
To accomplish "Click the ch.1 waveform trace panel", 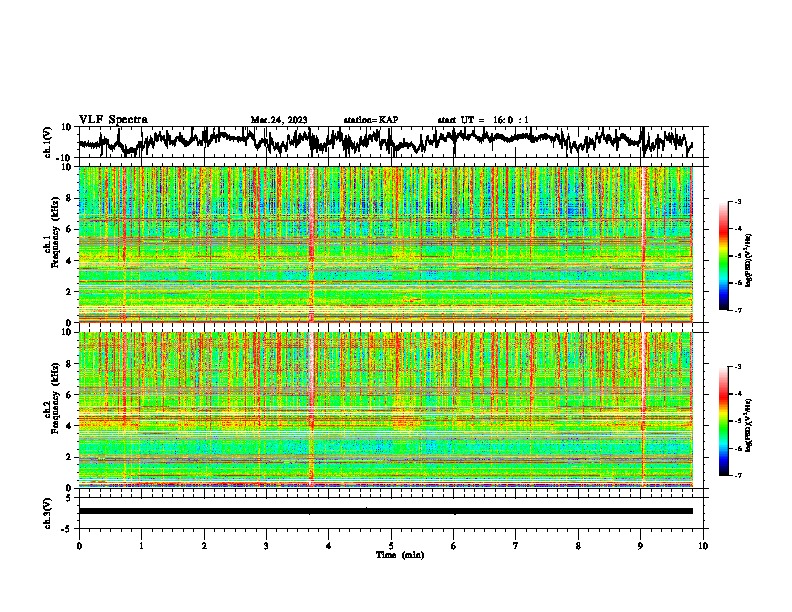I will 390,142.
